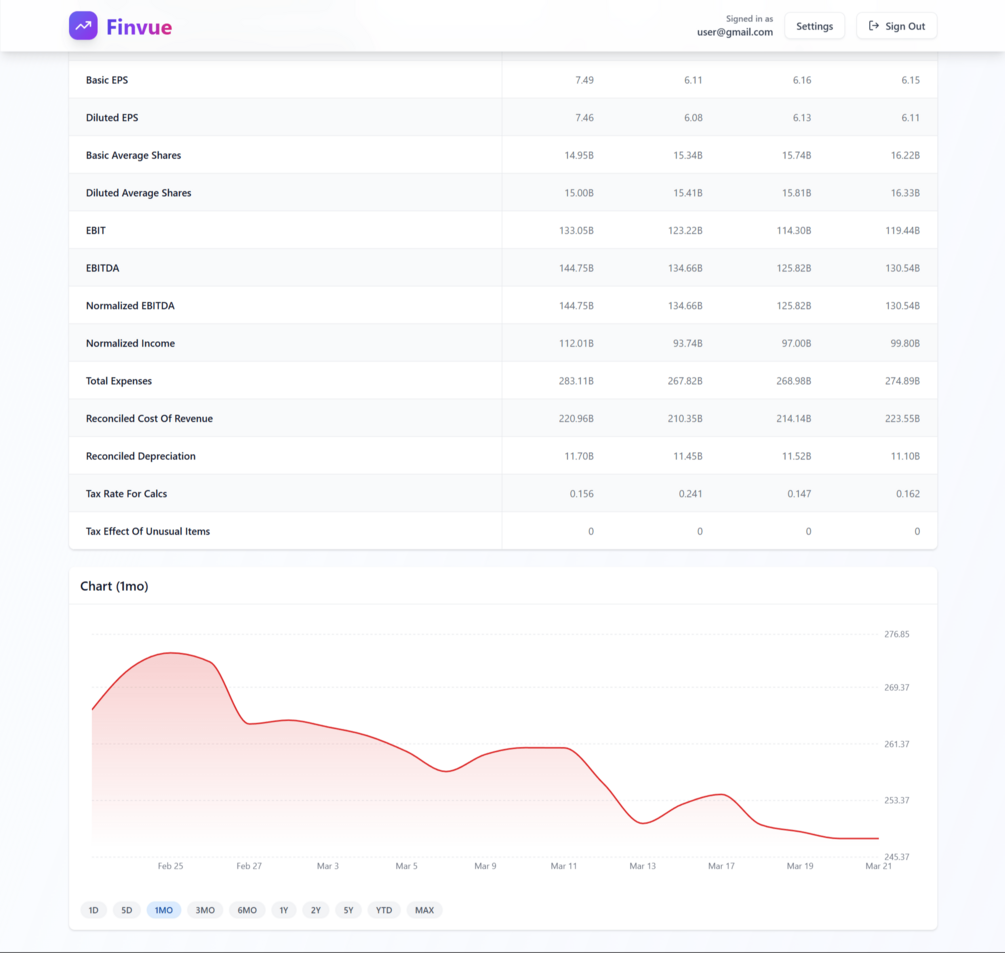
Task: Click the 261.37 price axis label
Action: [897, 744]
